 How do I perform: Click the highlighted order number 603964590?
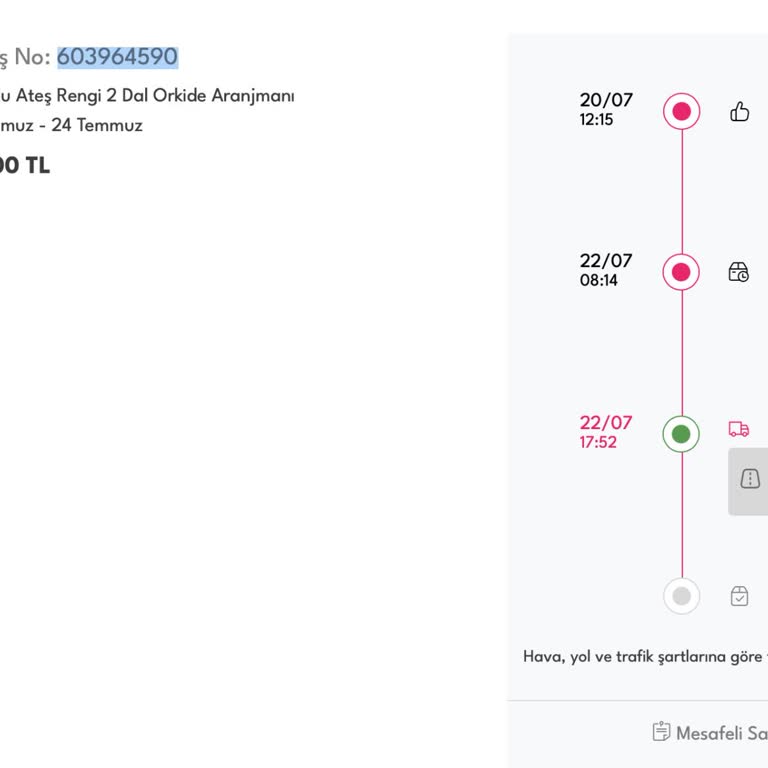pyautogui.click(x=117, y=57)
